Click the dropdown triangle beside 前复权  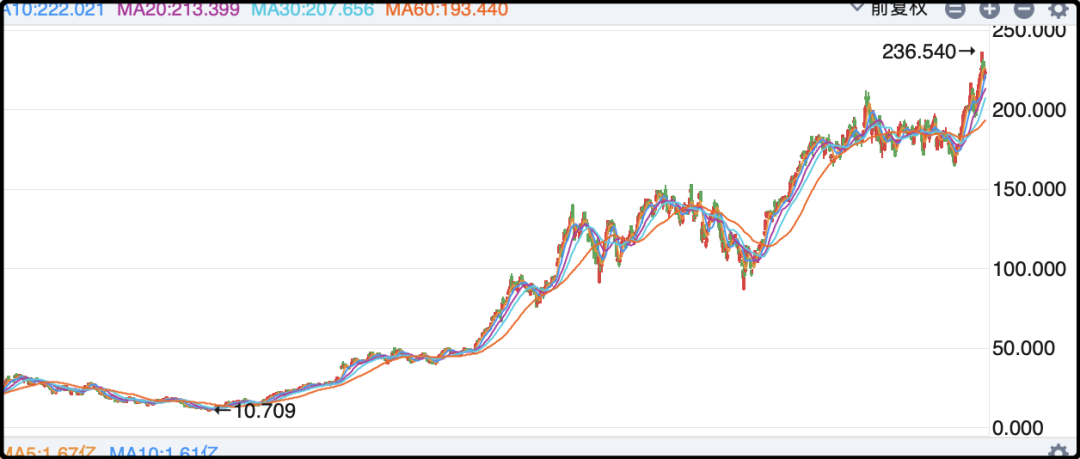pyautogui.click(x=858, y=8)
